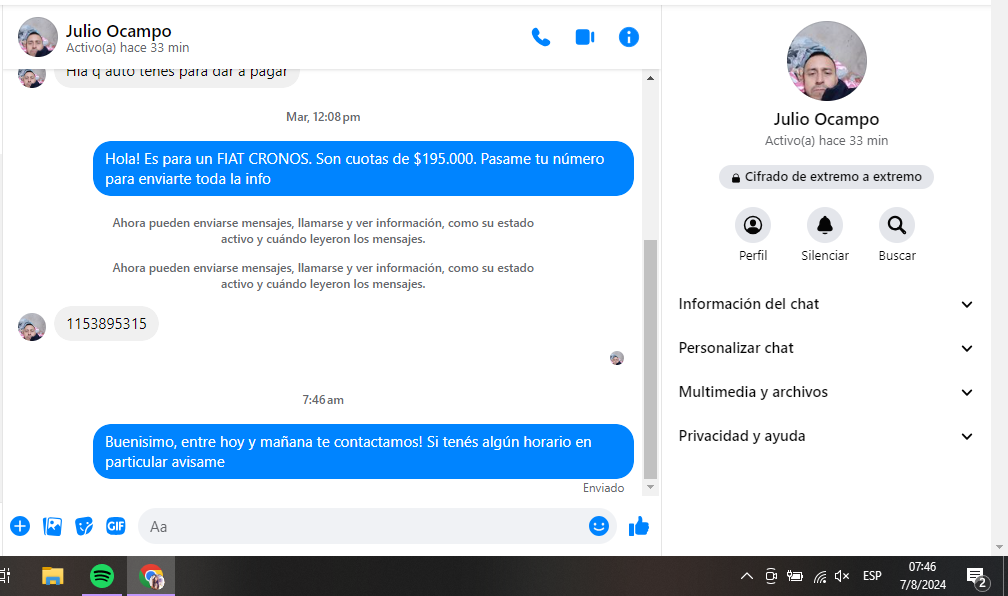Expand Multimedia y archivos section
Viewport: 1008px width, 596px height.
[x=826, y=392]
